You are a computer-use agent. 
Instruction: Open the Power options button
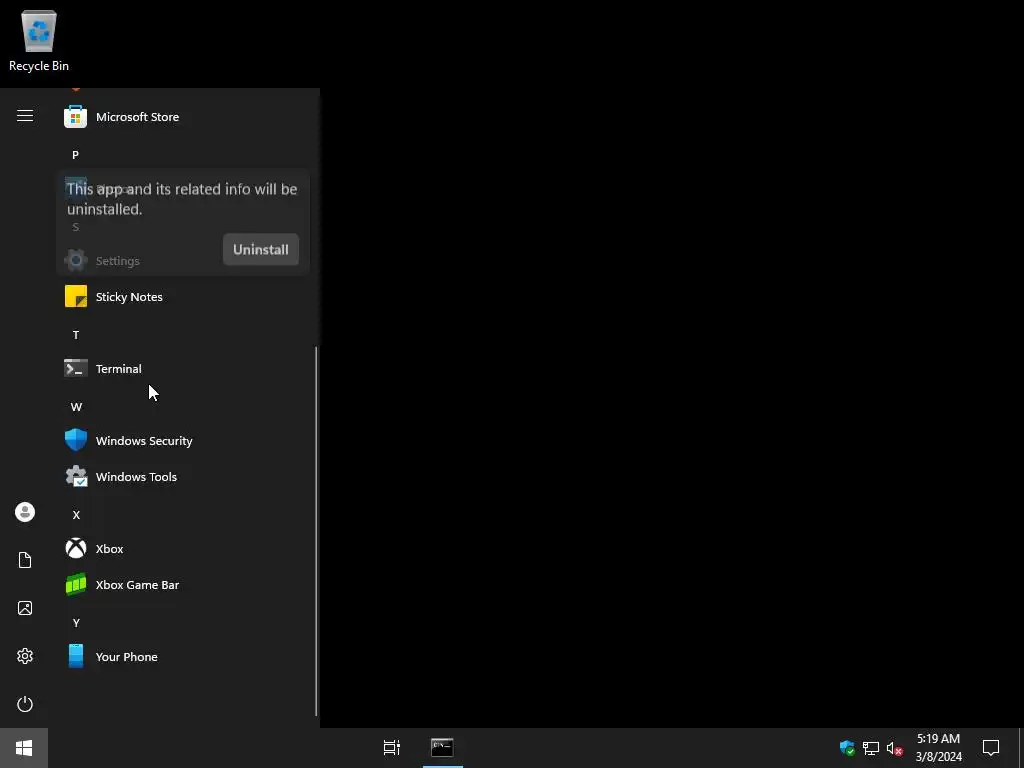tap(25, 704)
